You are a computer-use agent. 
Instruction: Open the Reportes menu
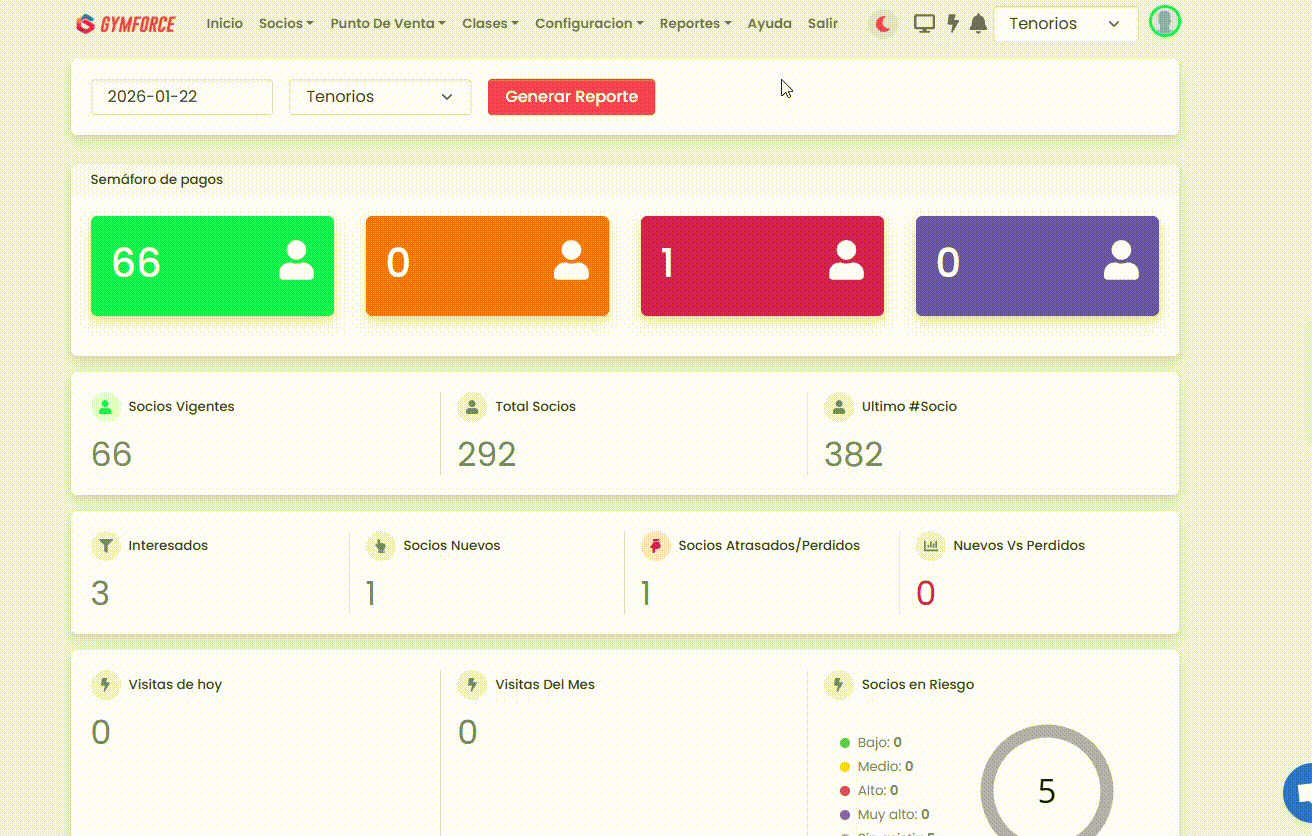pos(695,24)
